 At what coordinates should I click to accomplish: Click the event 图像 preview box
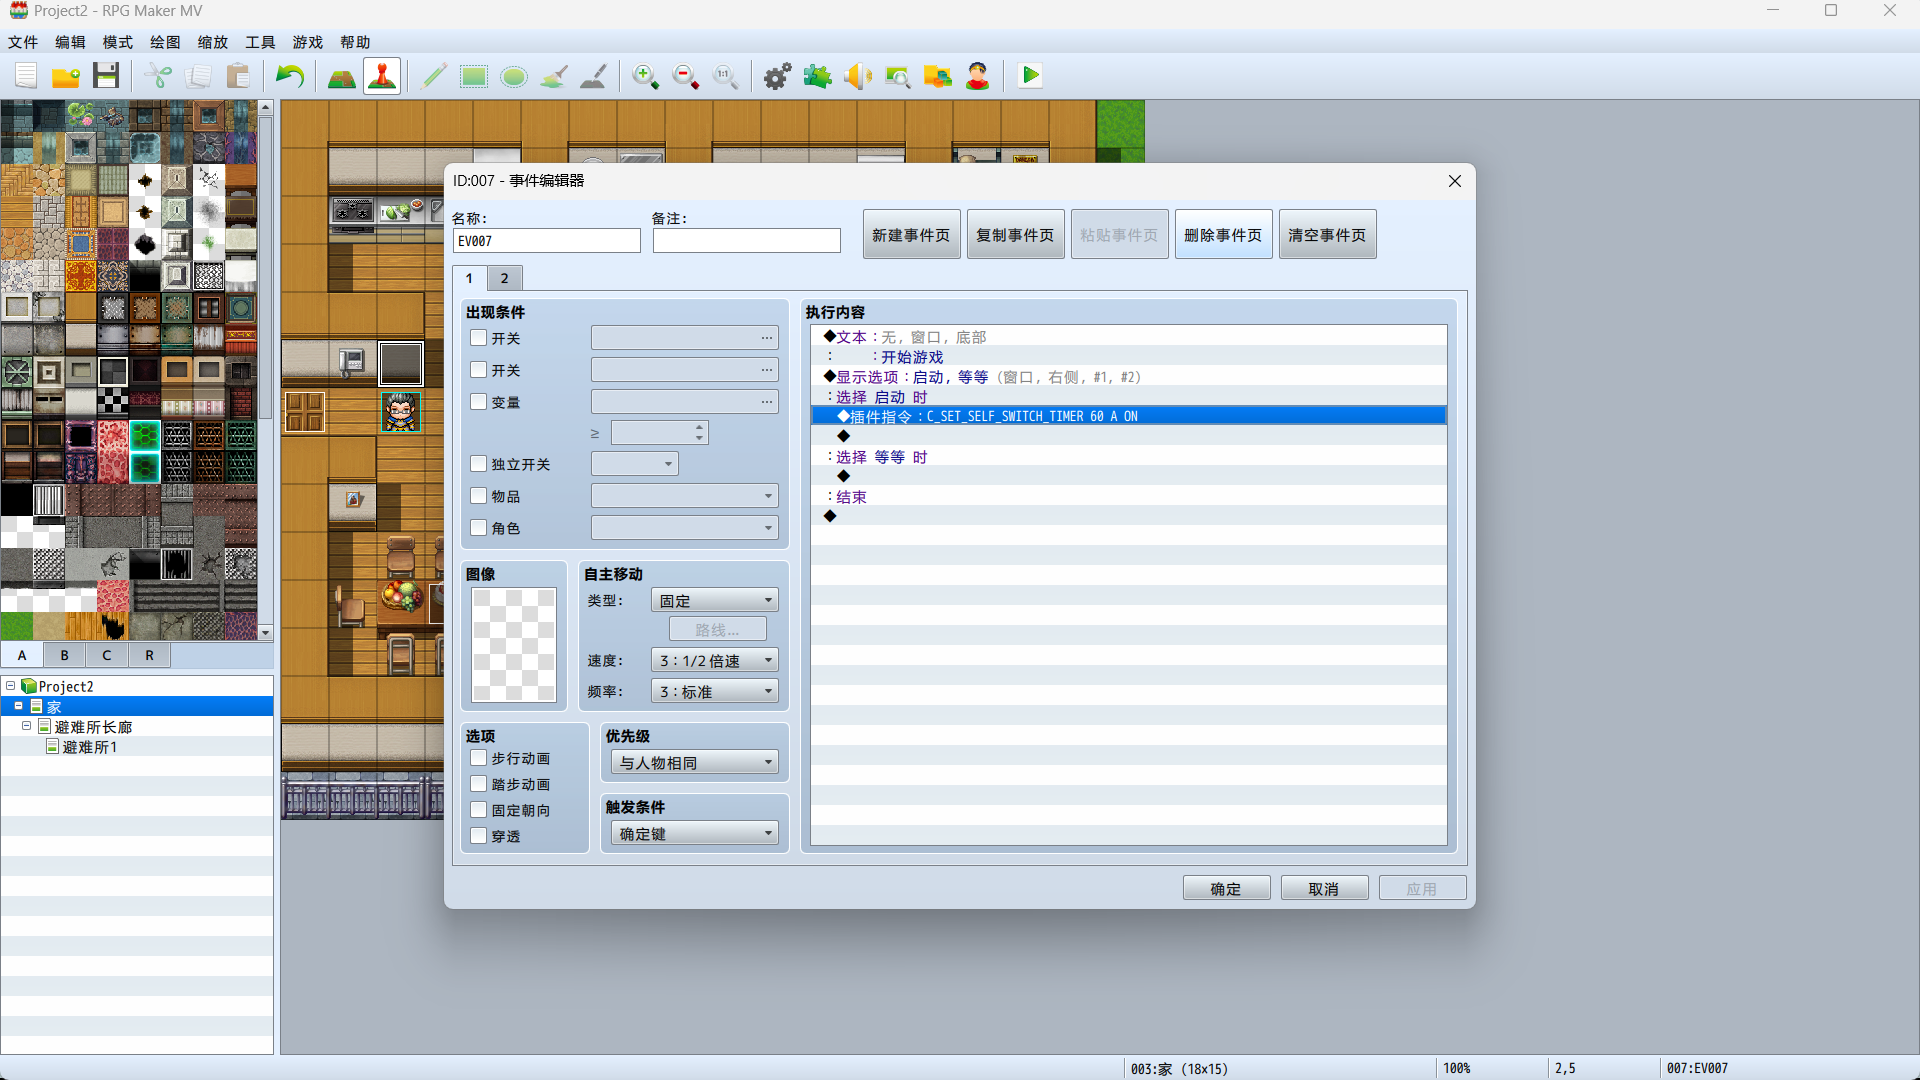pyautogui.click(x=514, y=645)
